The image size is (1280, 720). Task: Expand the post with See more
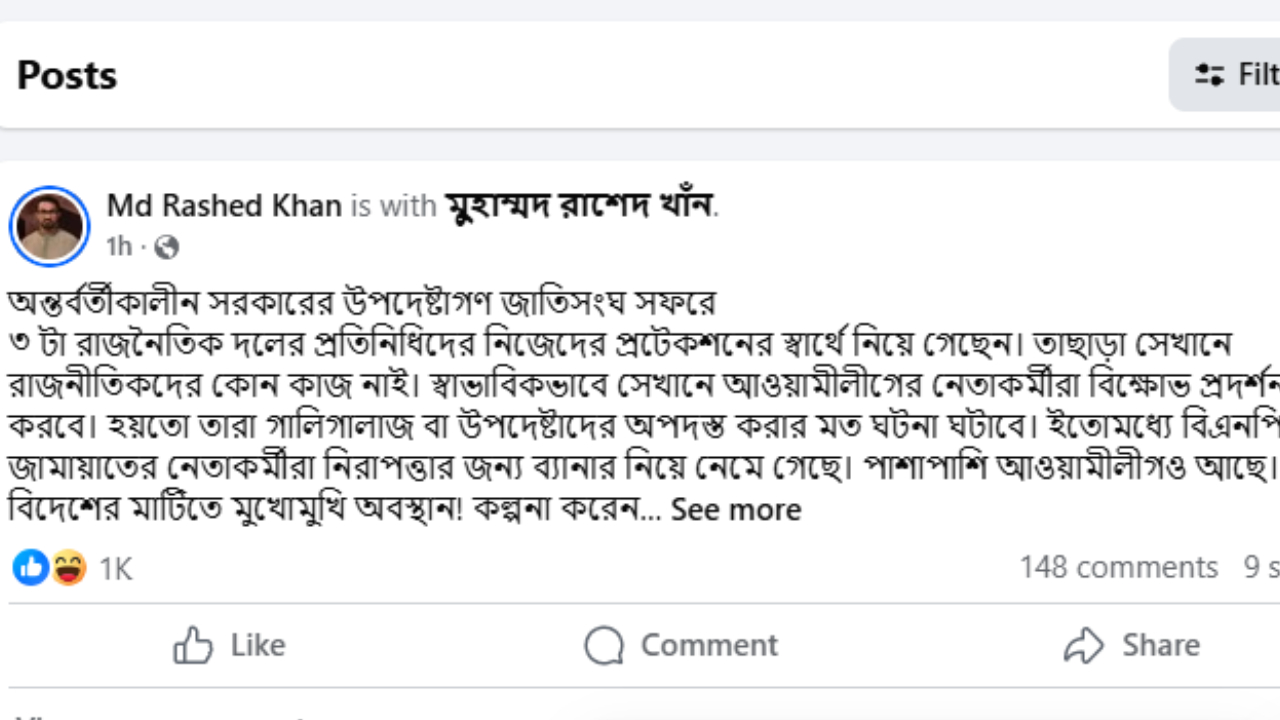coord(736,510)
